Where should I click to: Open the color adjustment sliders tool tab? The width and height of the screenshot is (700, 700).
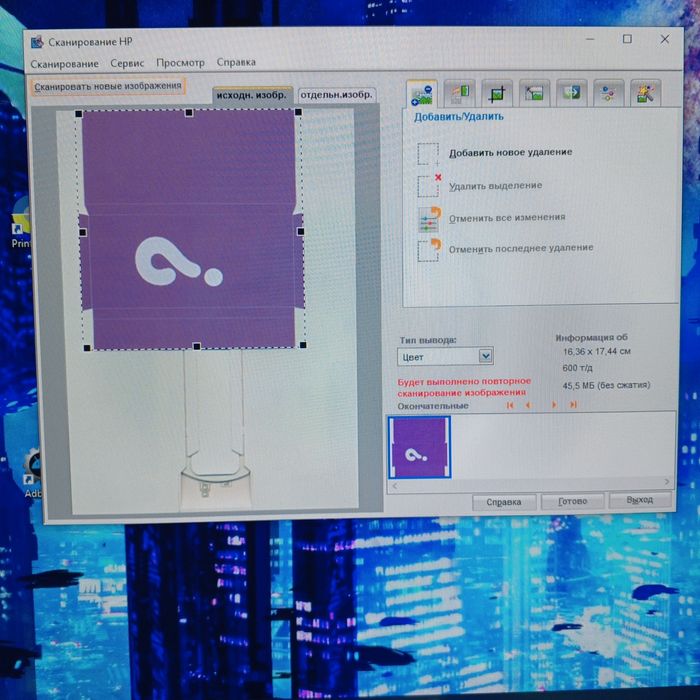click(608, 93)
